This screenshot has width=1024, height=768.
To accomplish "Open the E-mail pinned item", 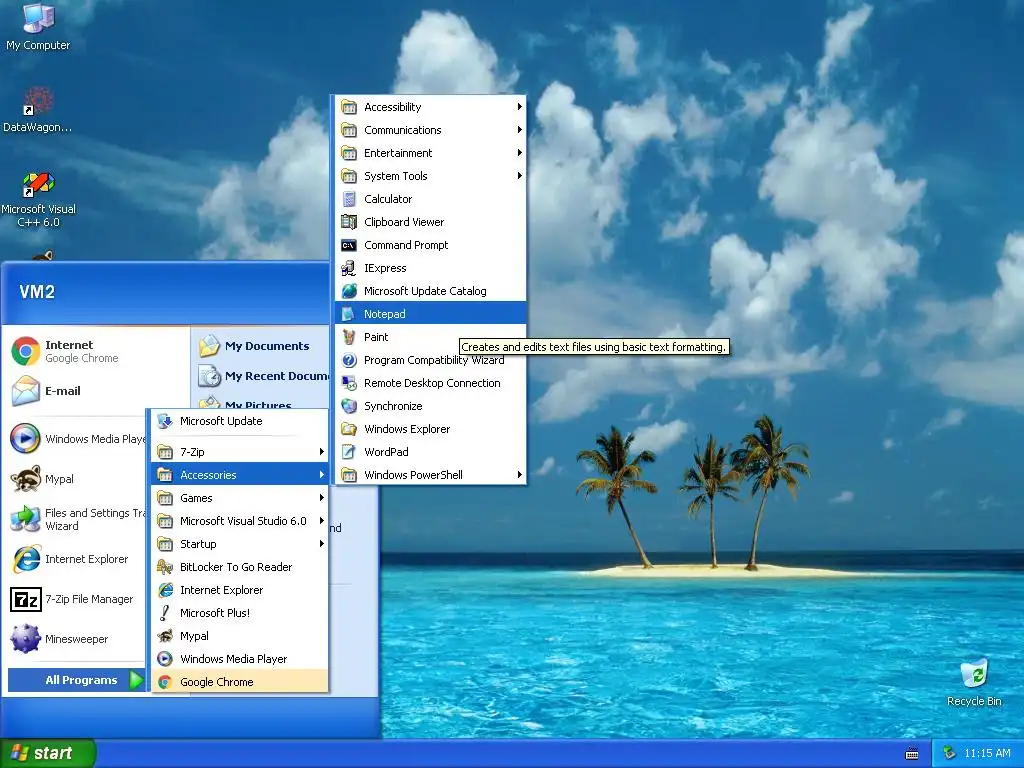I will point(95,391).
